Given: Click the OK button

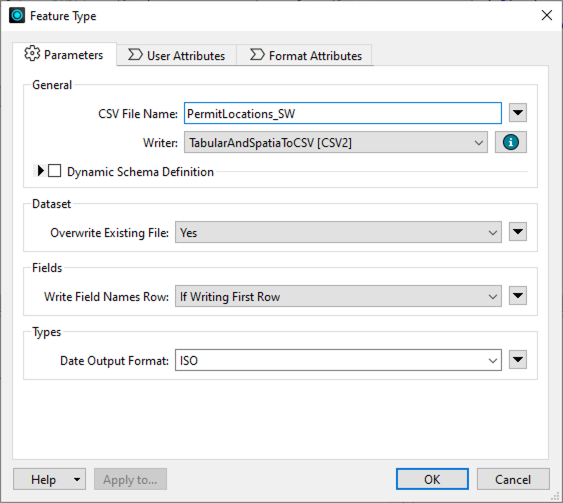Looking at the screenshot, I should click(432, 479).
